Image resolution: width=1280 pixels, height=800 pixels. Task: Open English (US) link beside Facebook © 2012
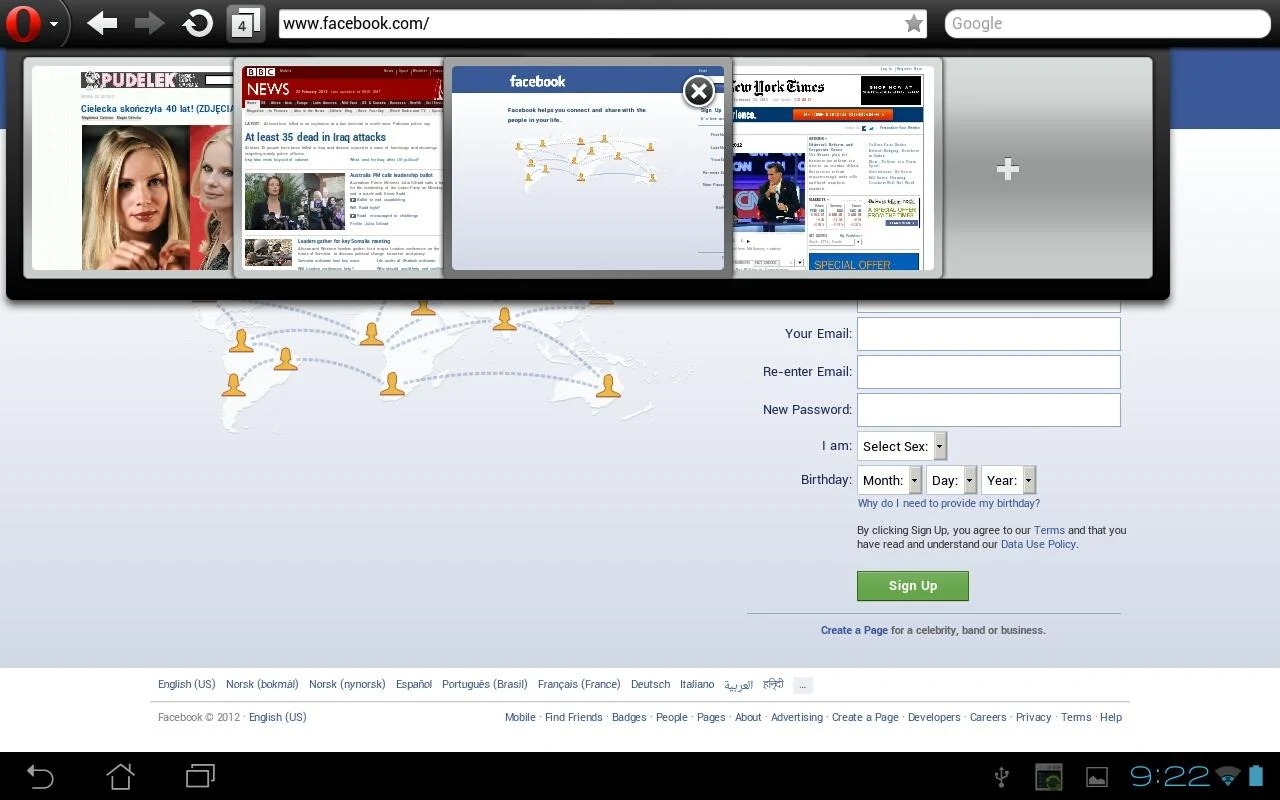pyautogui.click(x=278, y=718)
